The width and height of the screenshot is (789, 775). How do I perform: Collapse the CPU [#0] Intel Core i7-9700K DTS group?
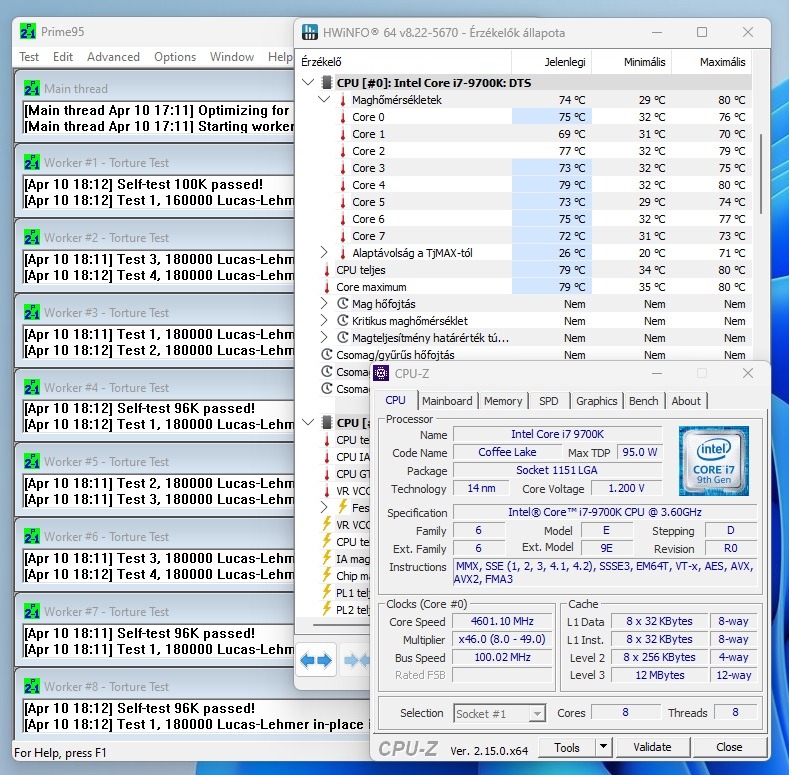point(308,82)
